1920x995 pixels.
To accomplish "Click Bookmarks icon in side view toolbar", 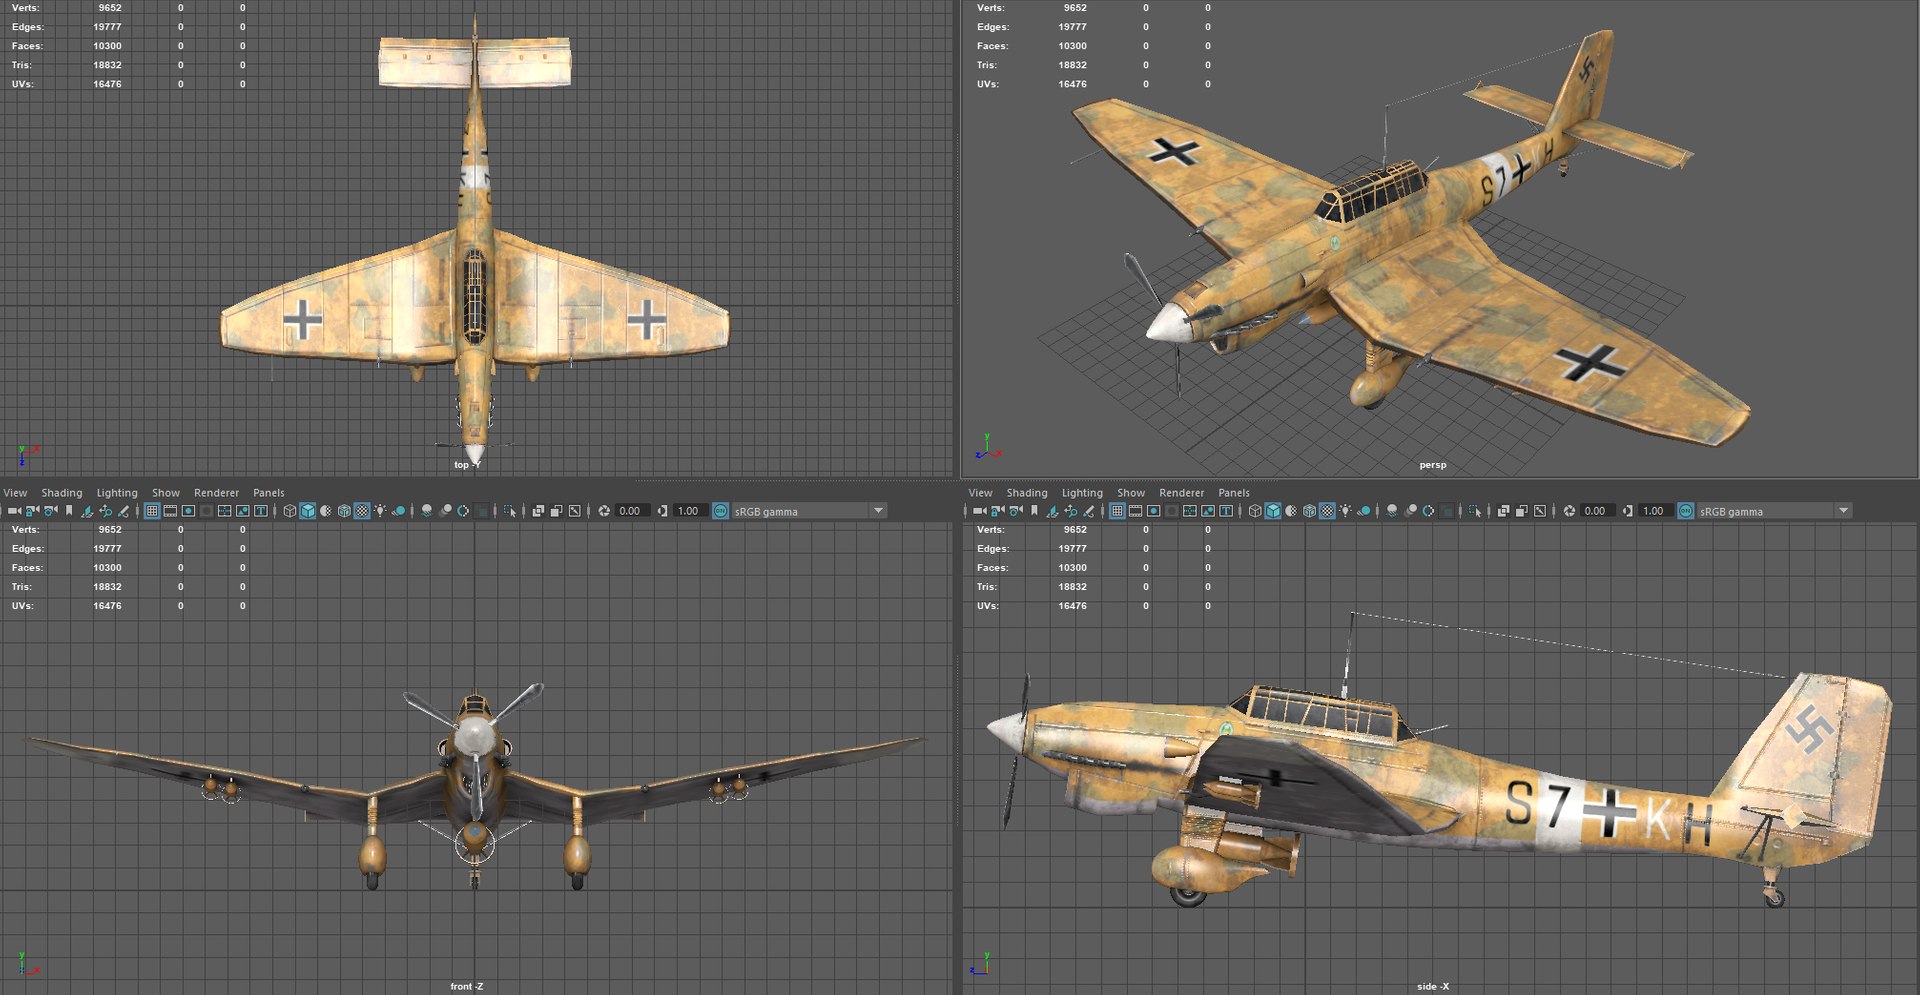I will coord(1034,511).
